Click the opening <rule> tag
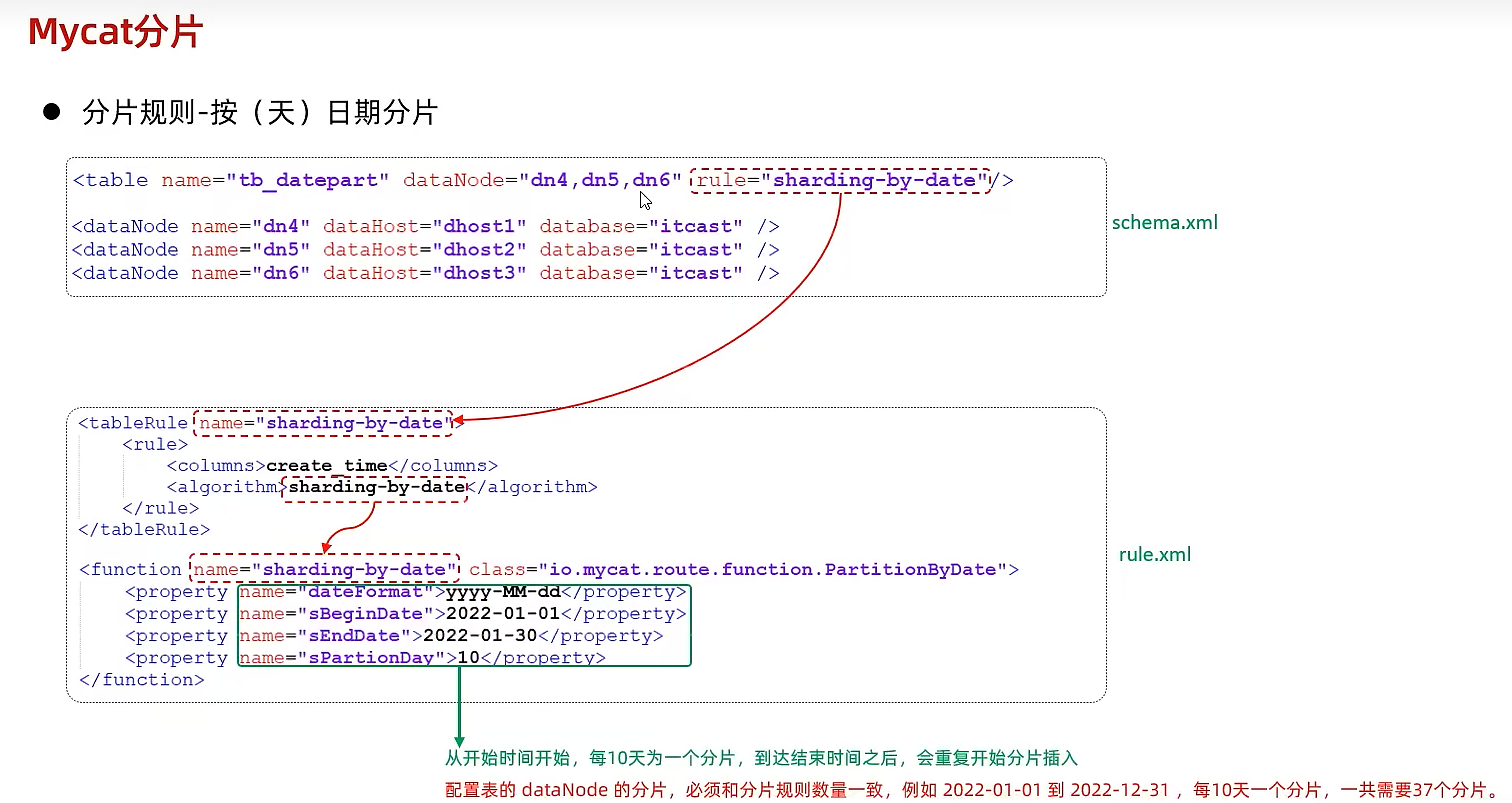This screenshot has height=803, width=1512. (x=155, y=444)
